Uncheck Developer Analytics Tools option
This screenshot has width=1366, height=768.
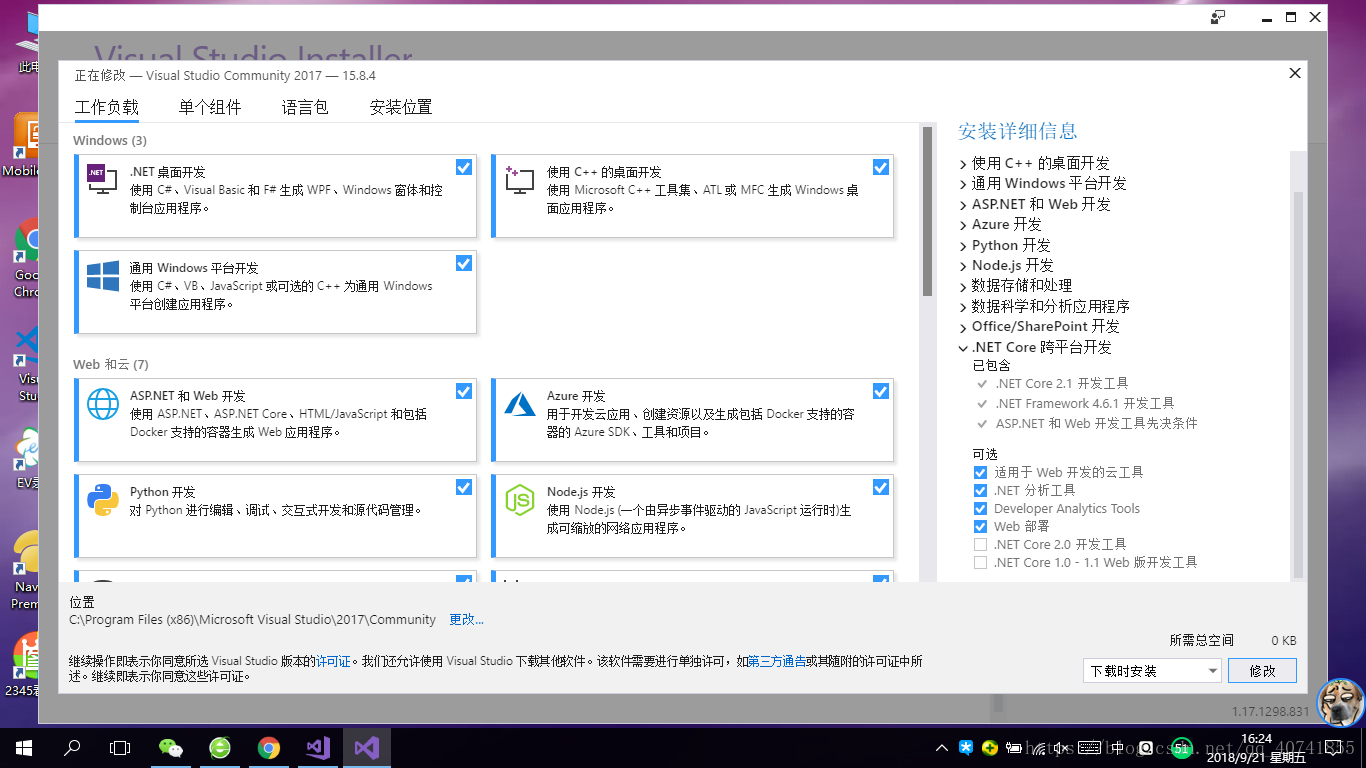[980, 508]
